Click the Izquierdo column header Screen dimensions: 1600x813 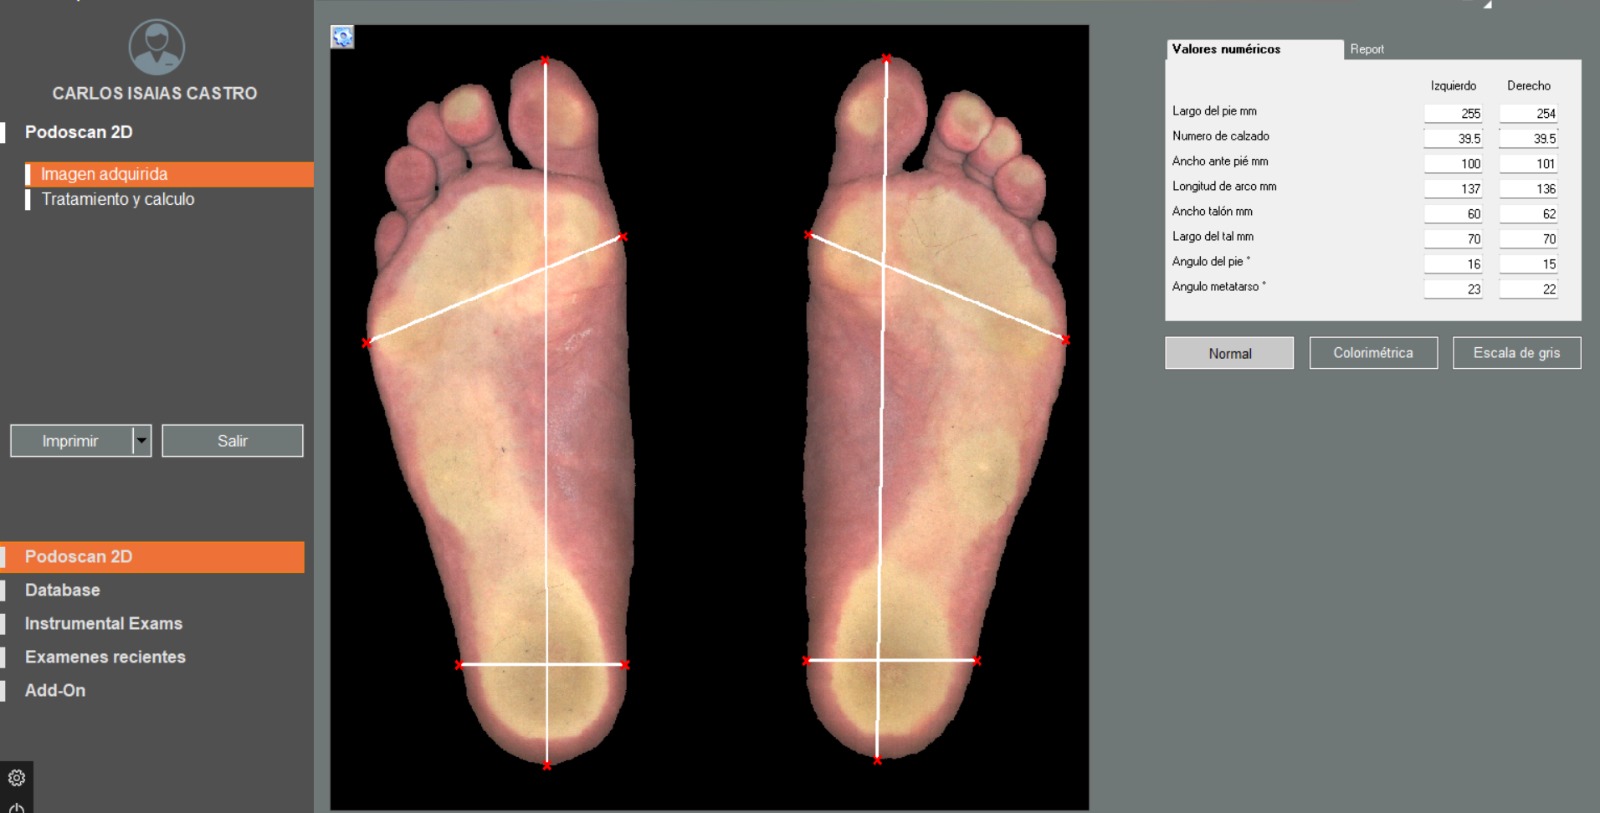click(1453, 86)
